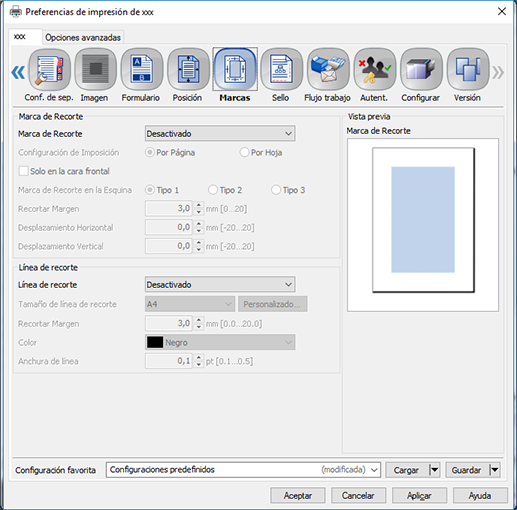Open the Flujo trabajo icon
Viewport: 517px width, 510px height.
[x=328, y=69]
